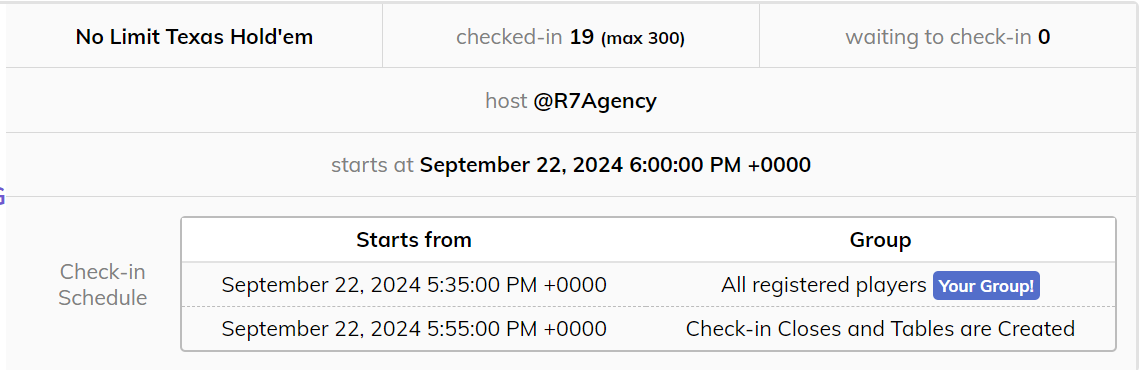
Task: Click the Starts from column header
Action: [x=414, y=240]
